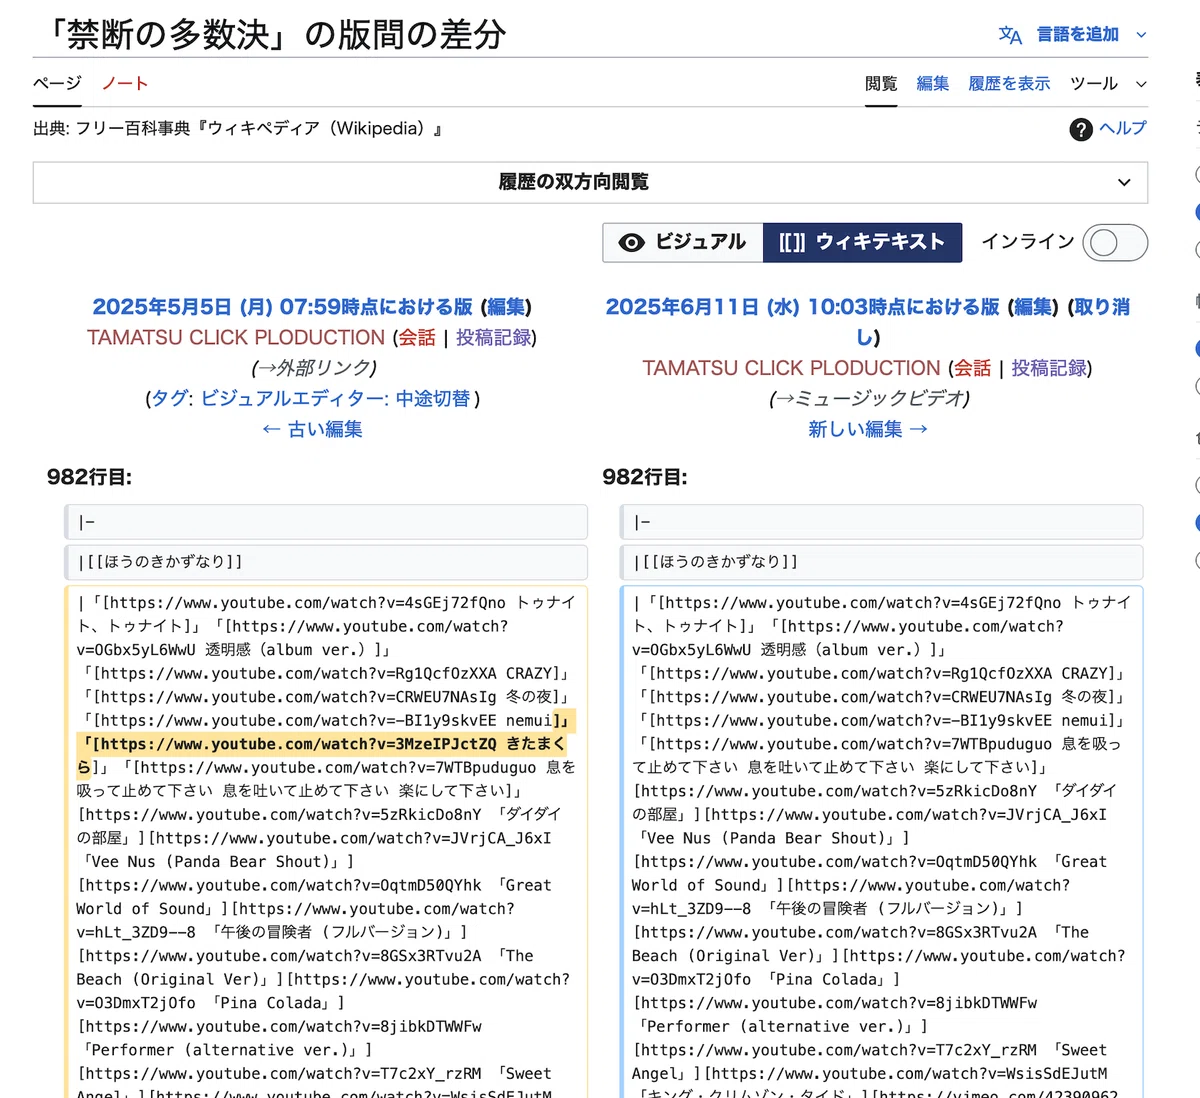The image size is (1200, 1098).
Task: Click the right 982行目: heading
Action: coord(645,477)
